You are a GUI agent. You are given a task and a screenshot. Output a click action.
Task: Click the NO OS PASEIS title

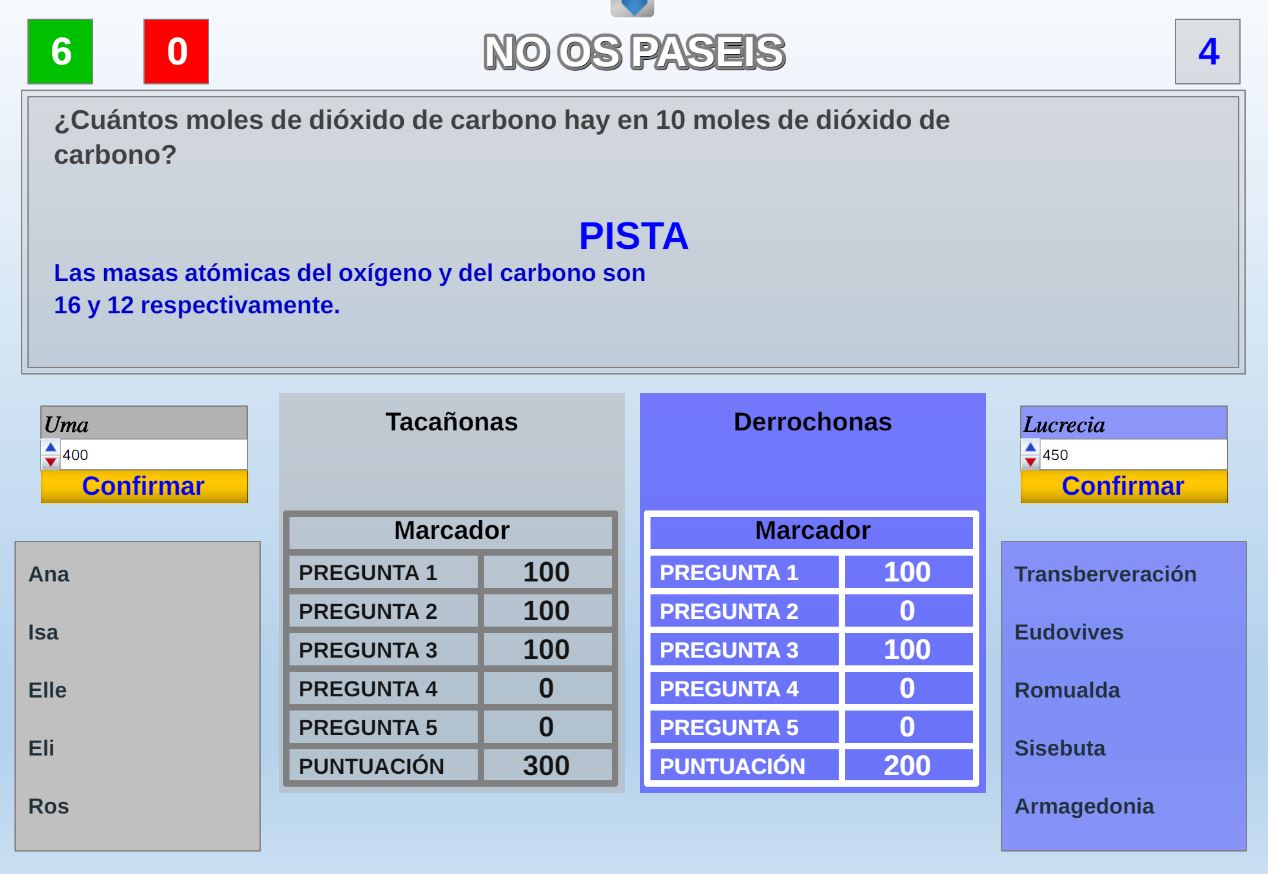[634, 52]
